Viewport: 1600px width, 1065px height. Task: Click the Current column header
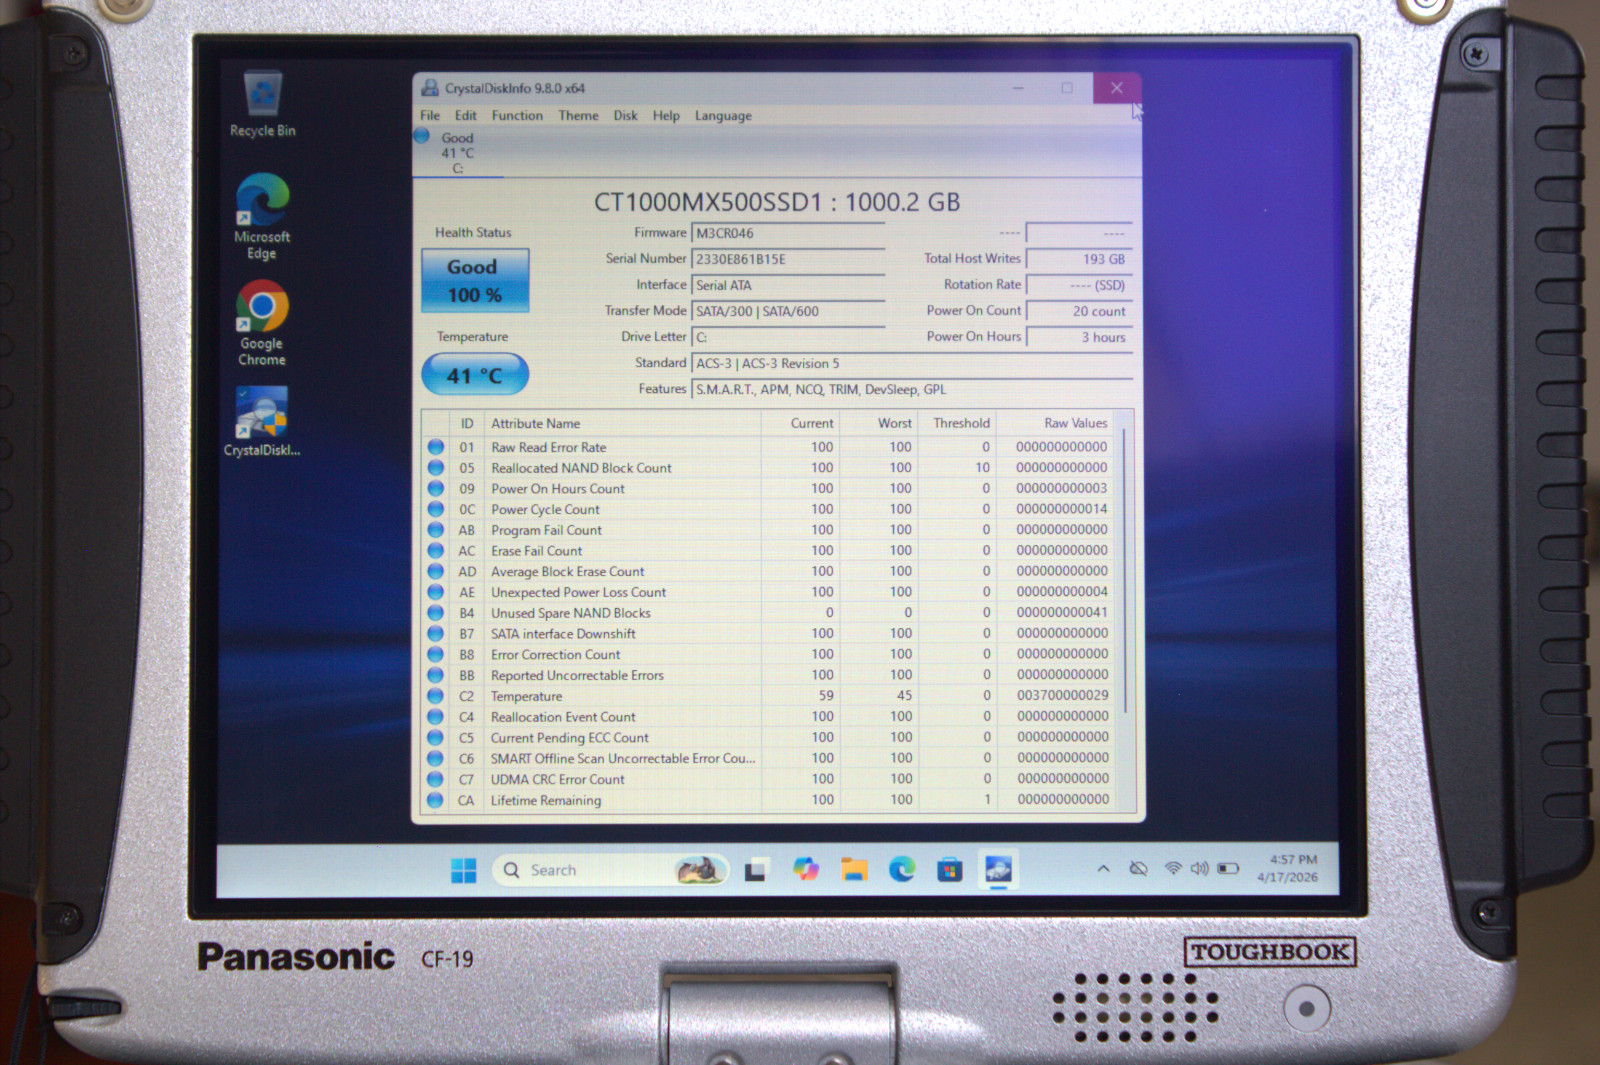coord(800,424)
